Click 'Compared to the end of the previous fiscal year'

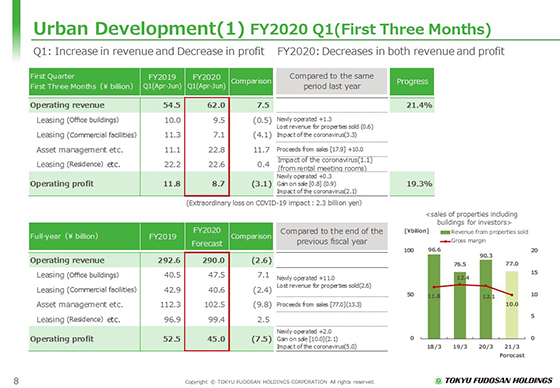pyautogui.click(x=332, y=236)
